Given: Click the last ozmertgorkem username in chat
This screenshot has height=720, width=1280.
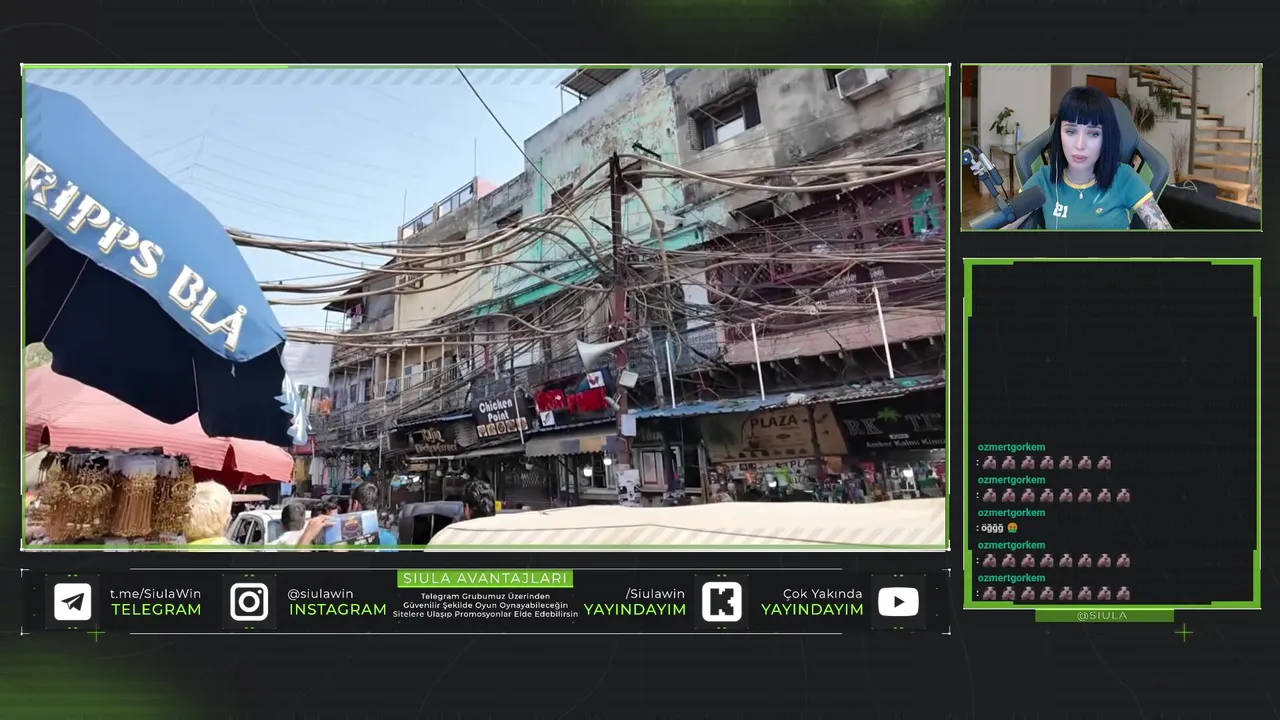Looking at the screenshot, I should [x=1011, y=578].
